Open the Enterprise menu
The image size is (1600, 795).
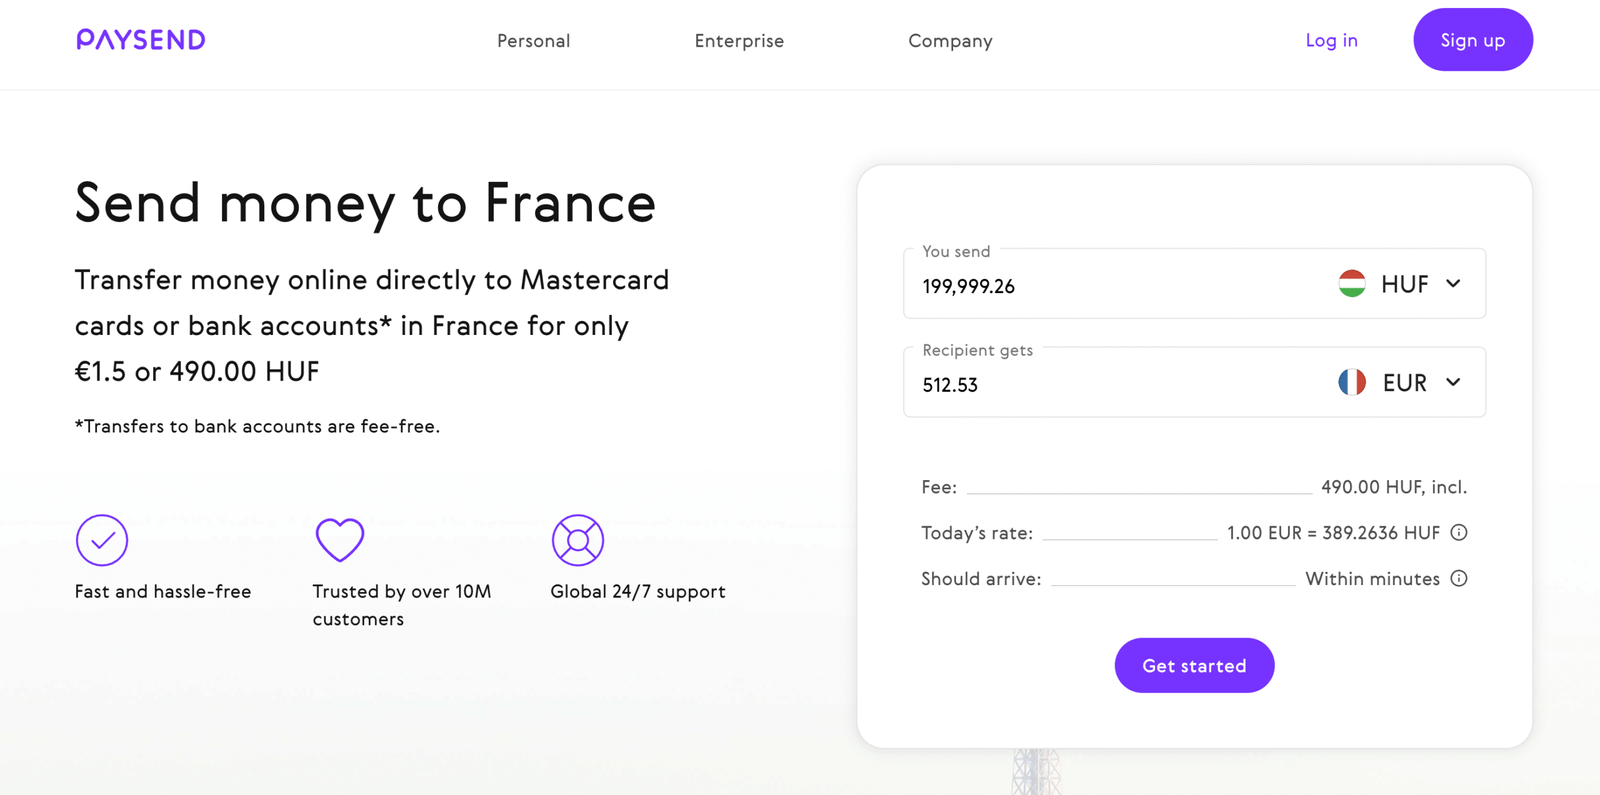739,41
